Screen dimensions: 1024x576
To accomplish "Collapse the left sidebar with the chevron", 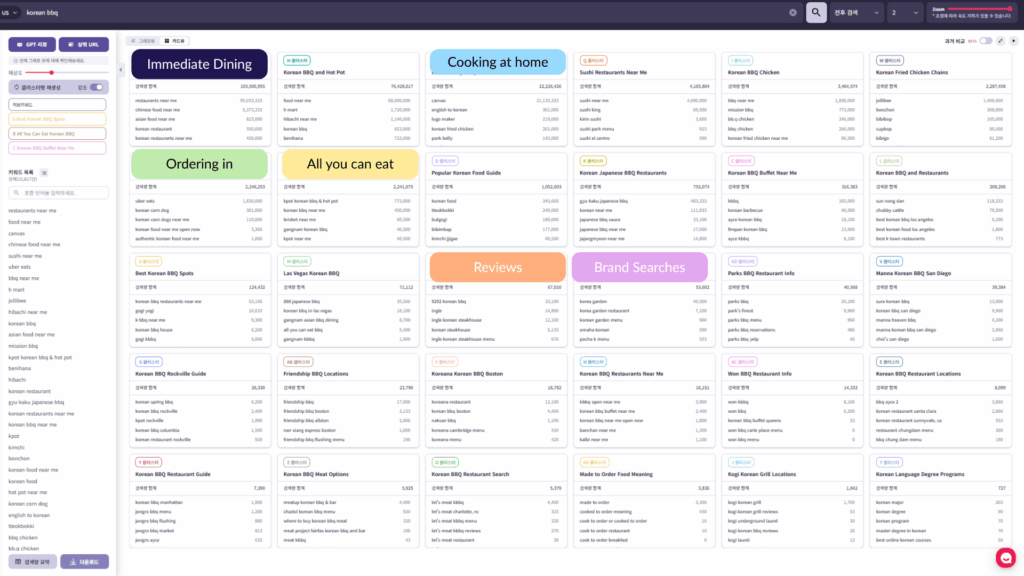I will [x=121, y=70].
